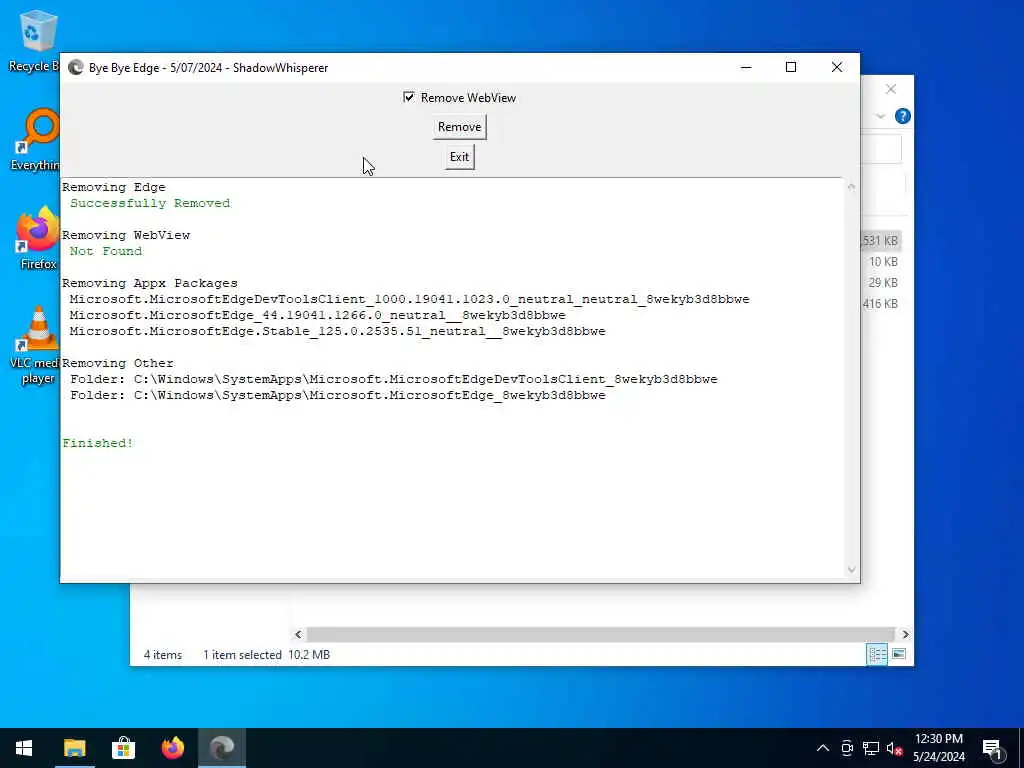Click the 'Removing Edge' log heading

pos(114,187)
